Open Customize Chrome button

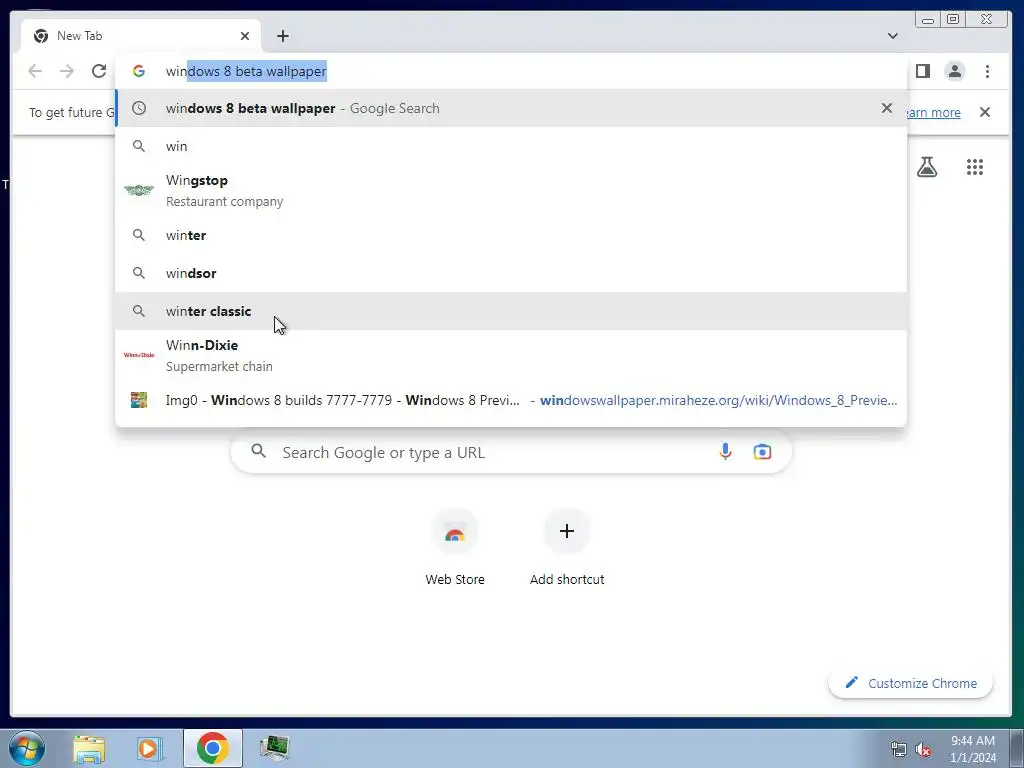tap(911, 683)
